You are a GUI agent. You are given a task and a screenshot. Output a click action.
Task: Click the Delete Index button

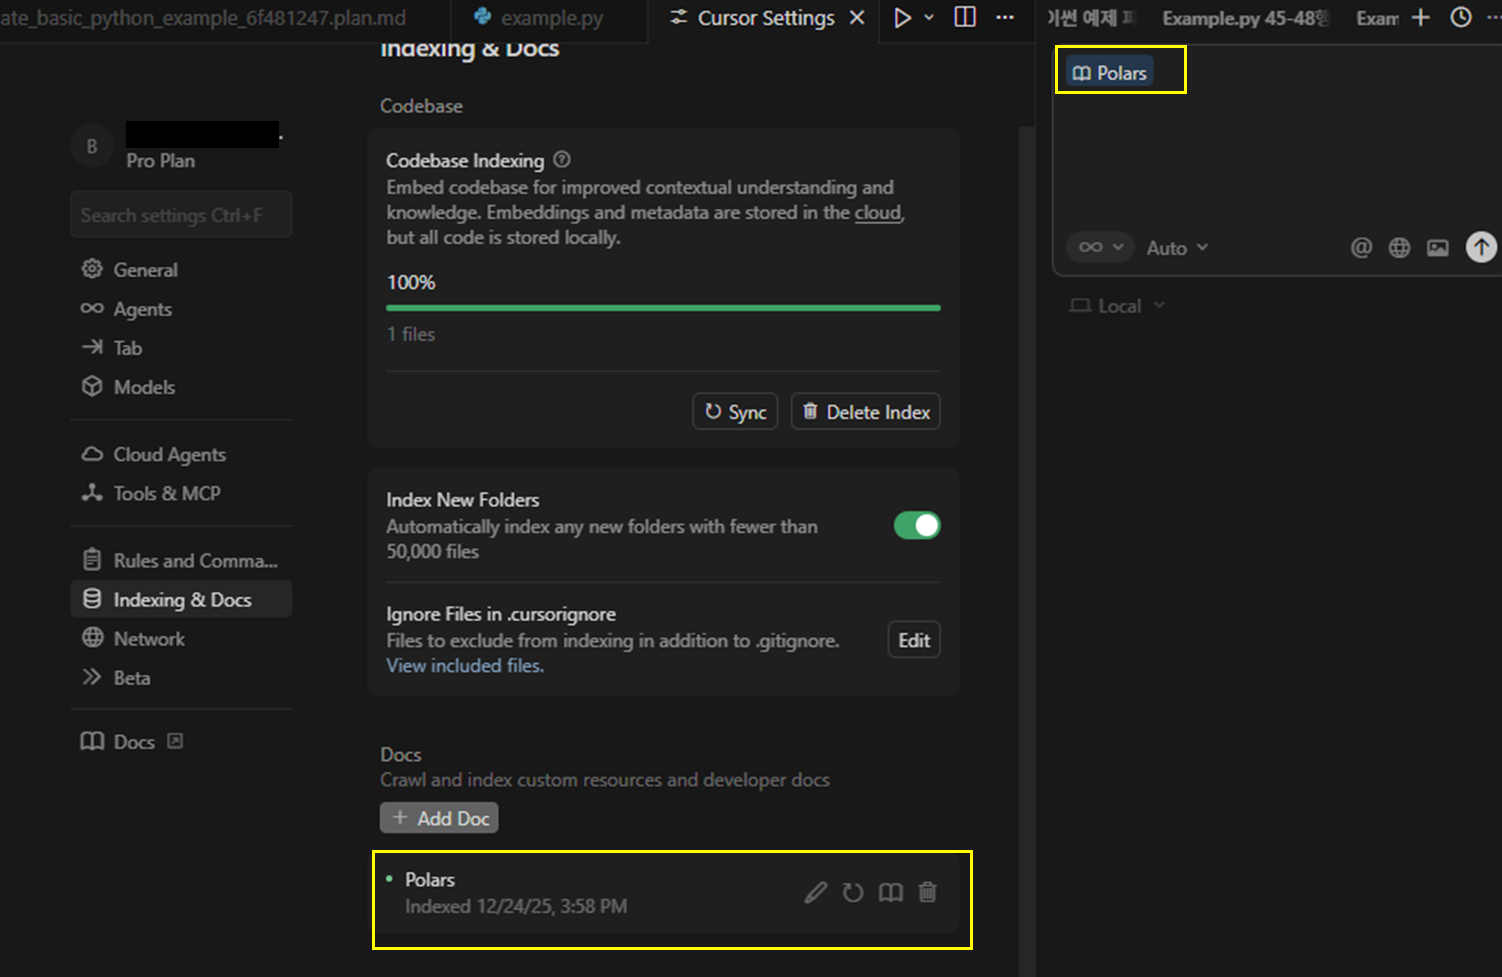tap(866, 412)
